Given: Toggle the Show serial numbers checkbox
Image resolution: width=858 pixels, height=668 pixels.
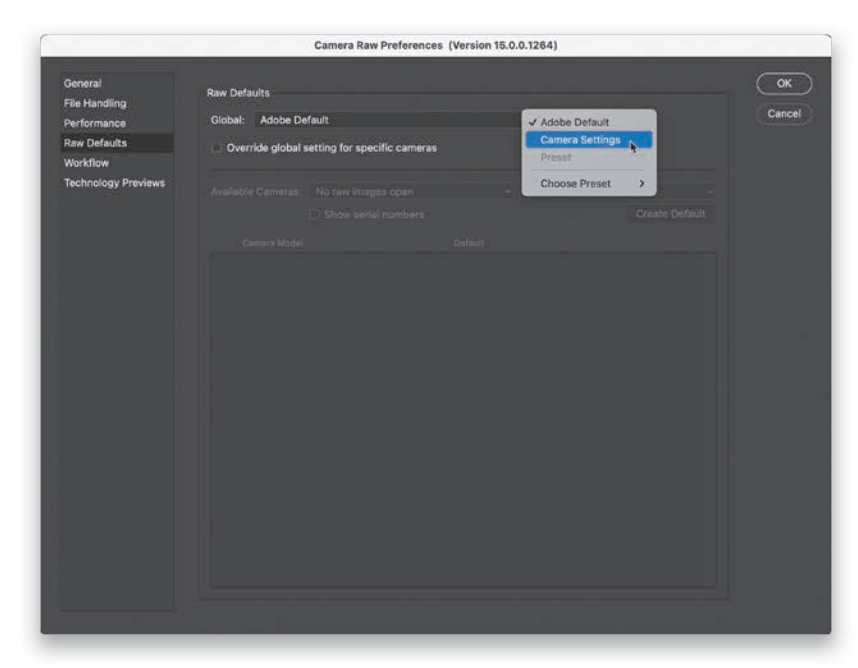Looking at the screenshot, I should (x=314, y=214).
